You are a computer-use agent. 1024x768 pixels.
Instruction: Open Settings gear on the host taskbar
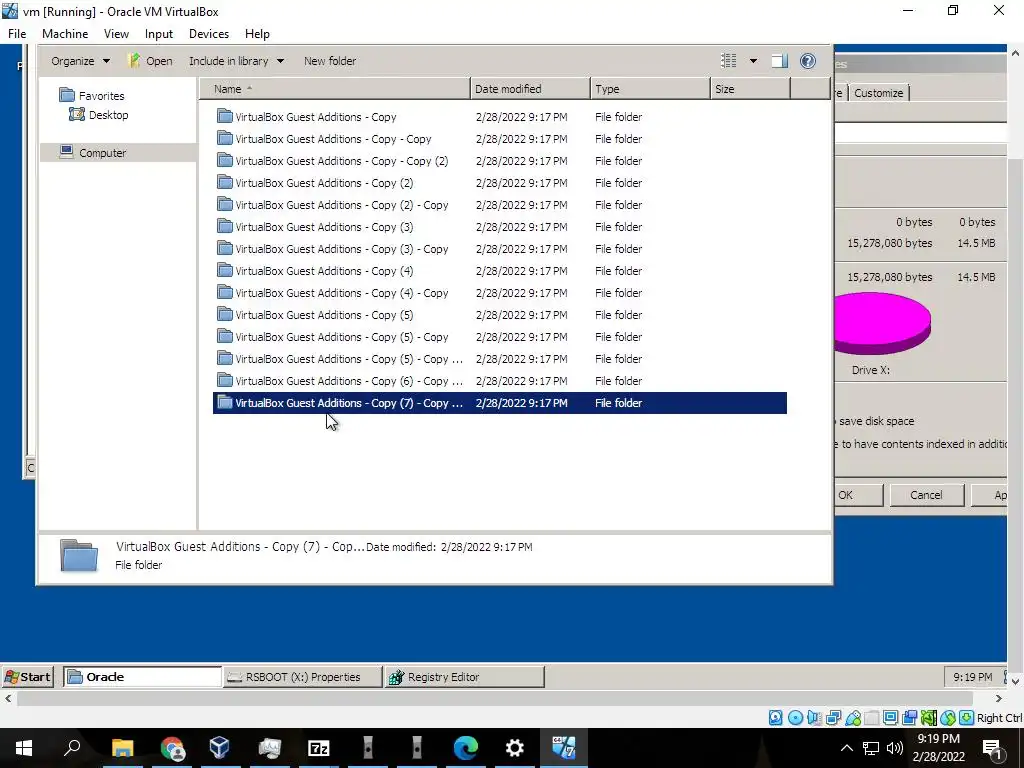tap(515, 747)
